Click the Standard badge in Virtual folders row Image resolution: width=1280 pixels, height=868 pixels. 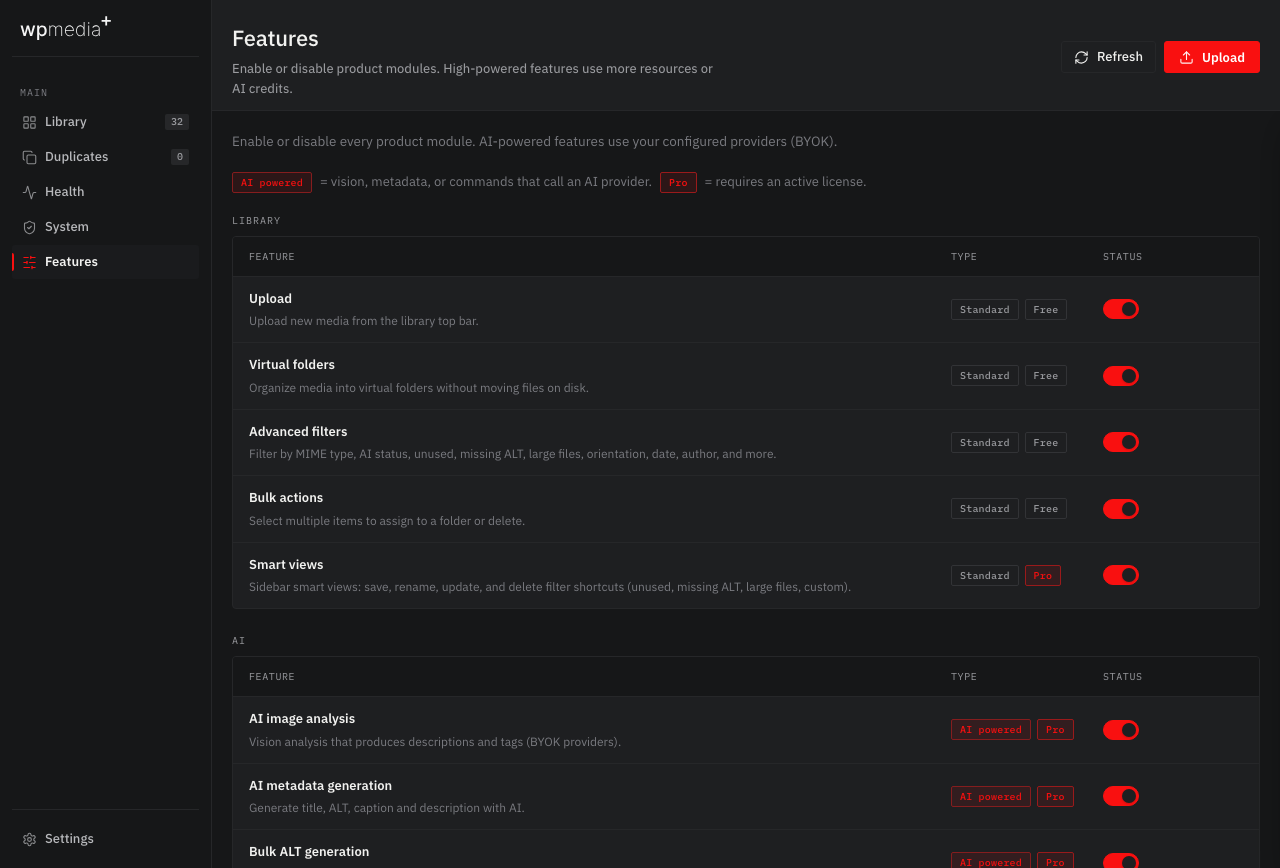(985, 376)
